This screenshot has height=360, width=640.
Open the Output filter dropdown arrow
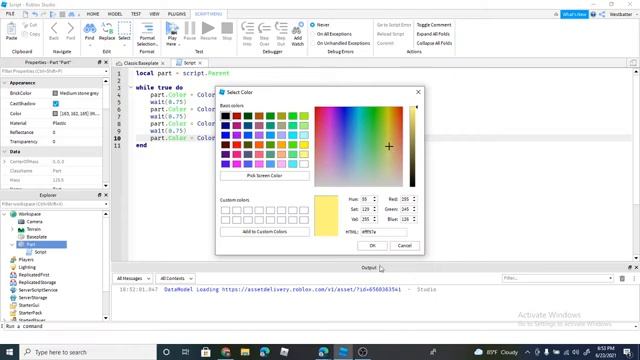(x=611, y=278)
